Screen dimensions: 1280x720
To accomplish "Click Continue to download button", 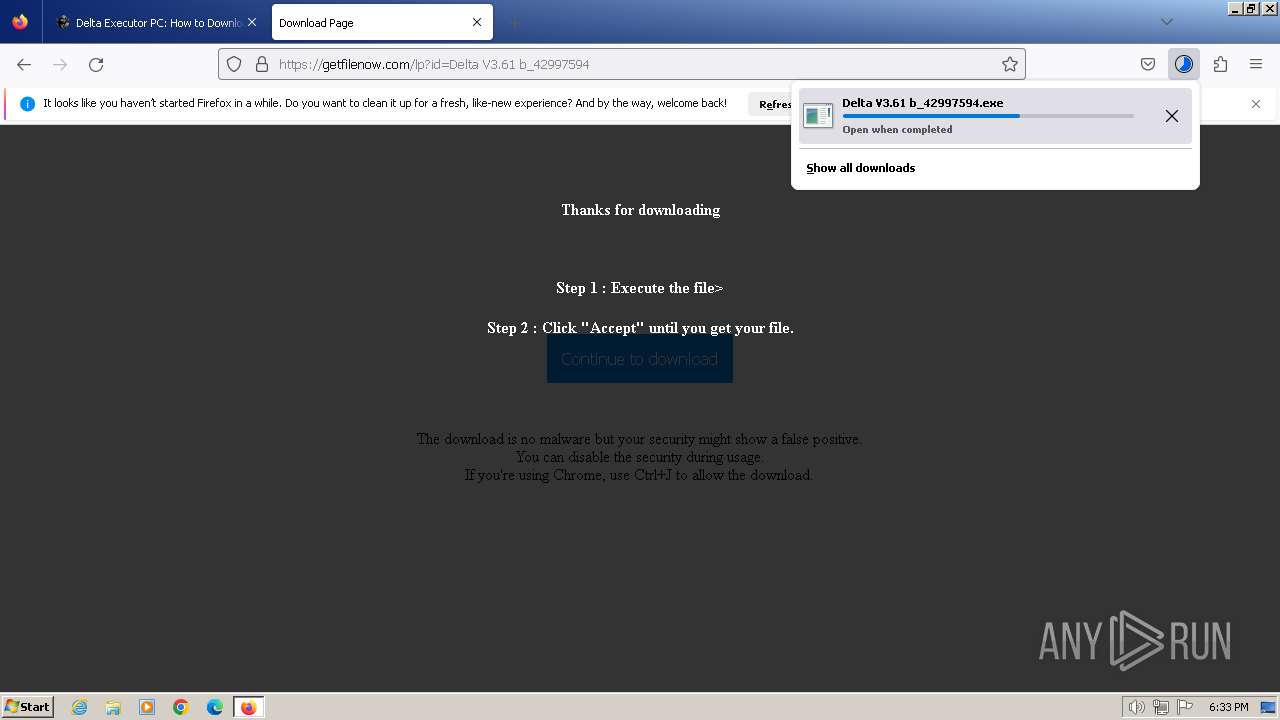I will click(x=640, y=359).
